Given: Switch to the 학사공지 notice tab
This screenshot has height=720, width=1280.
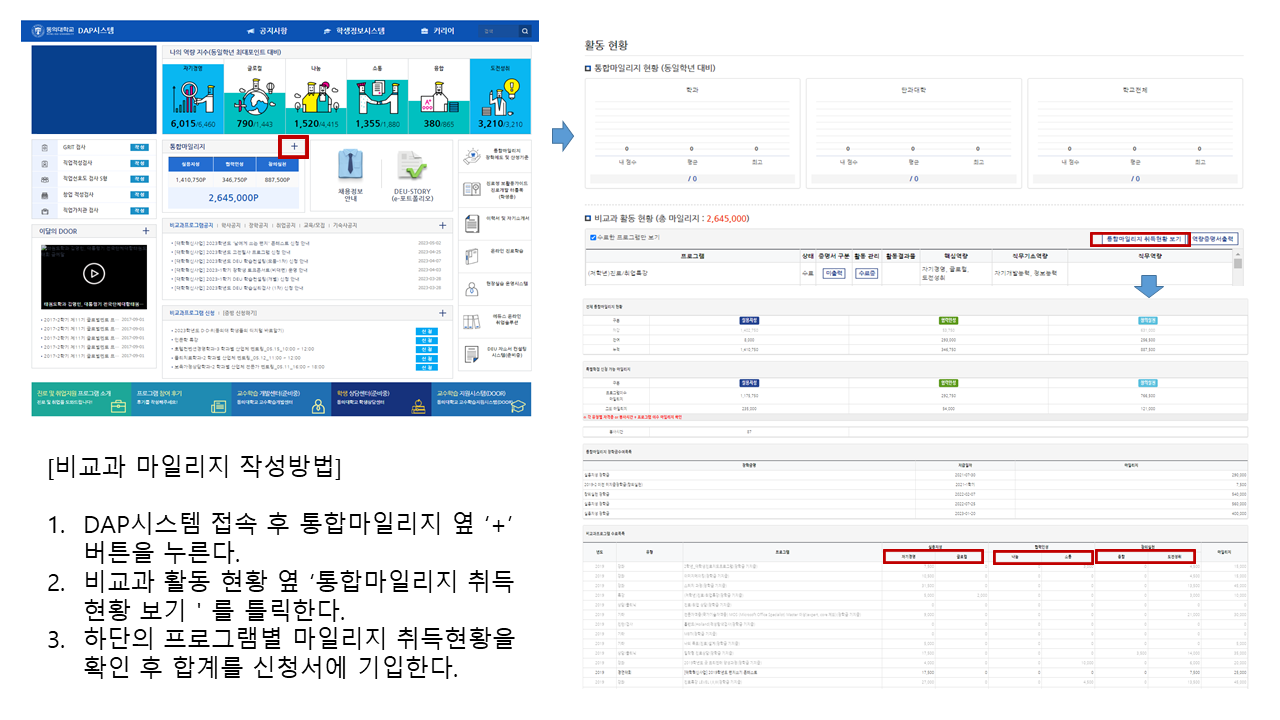Looking at the screenshot, I should pyautogui.click(x=232, y=226).
